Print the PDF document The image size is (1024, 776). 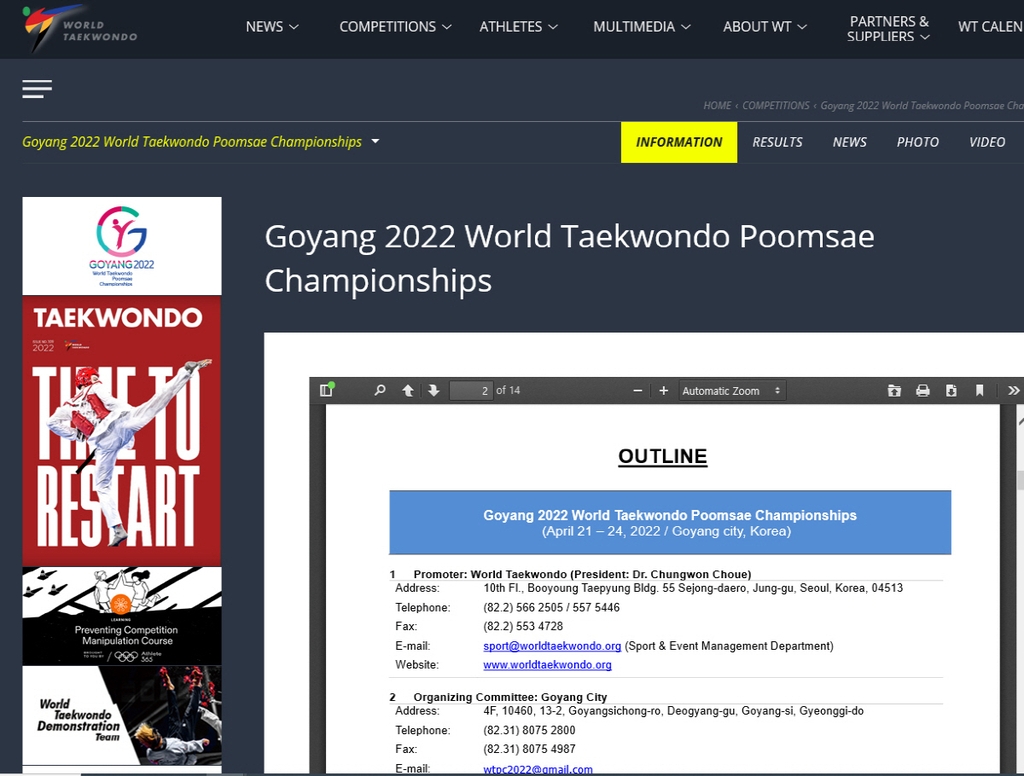923,390
